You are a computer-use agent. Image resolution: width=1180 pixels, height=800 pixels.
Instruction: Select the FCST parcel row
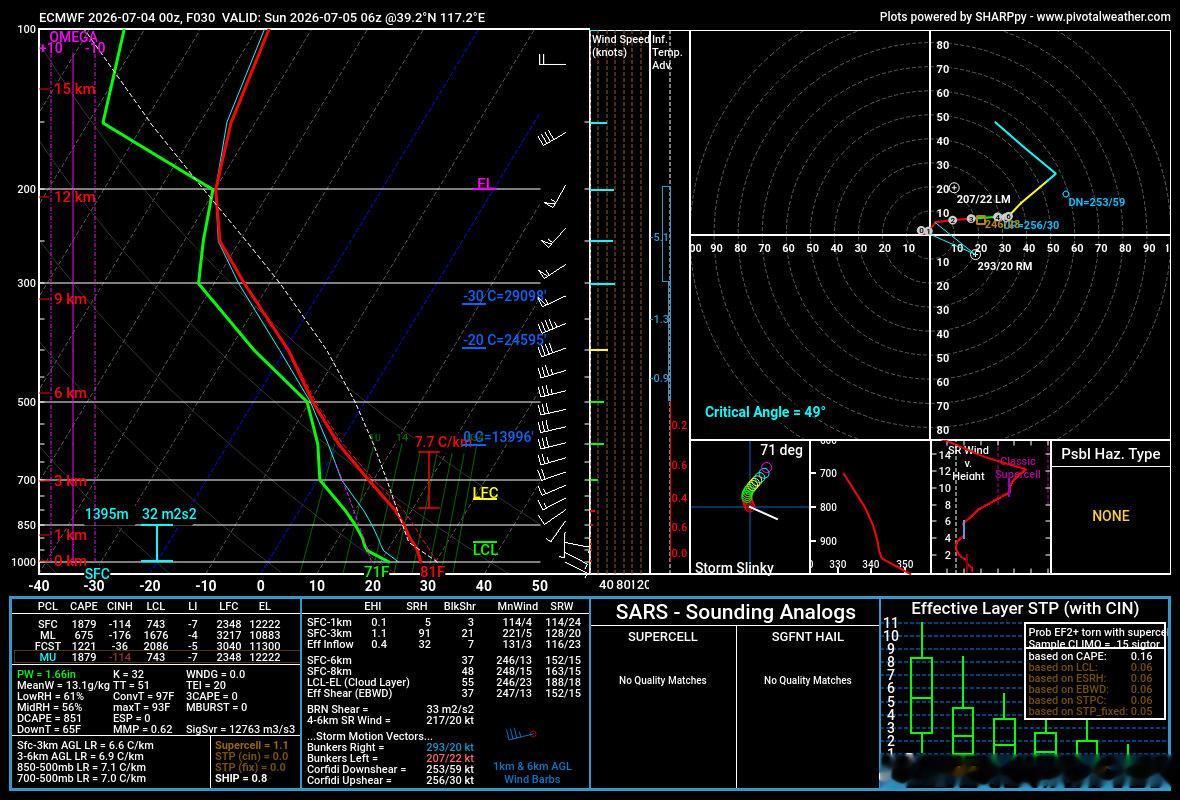click(x=156, y=646)
